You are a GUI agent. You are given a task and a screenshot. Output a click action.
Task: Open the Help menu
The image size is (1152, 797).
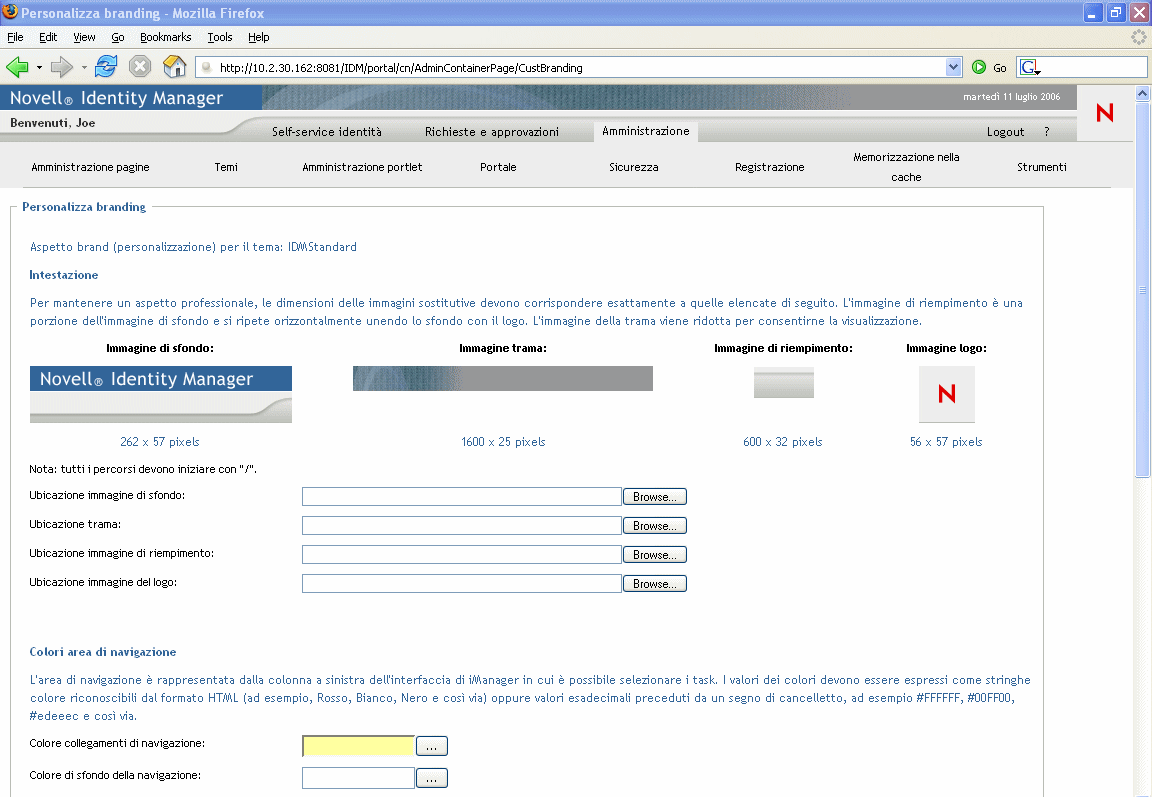pos(259,37)
